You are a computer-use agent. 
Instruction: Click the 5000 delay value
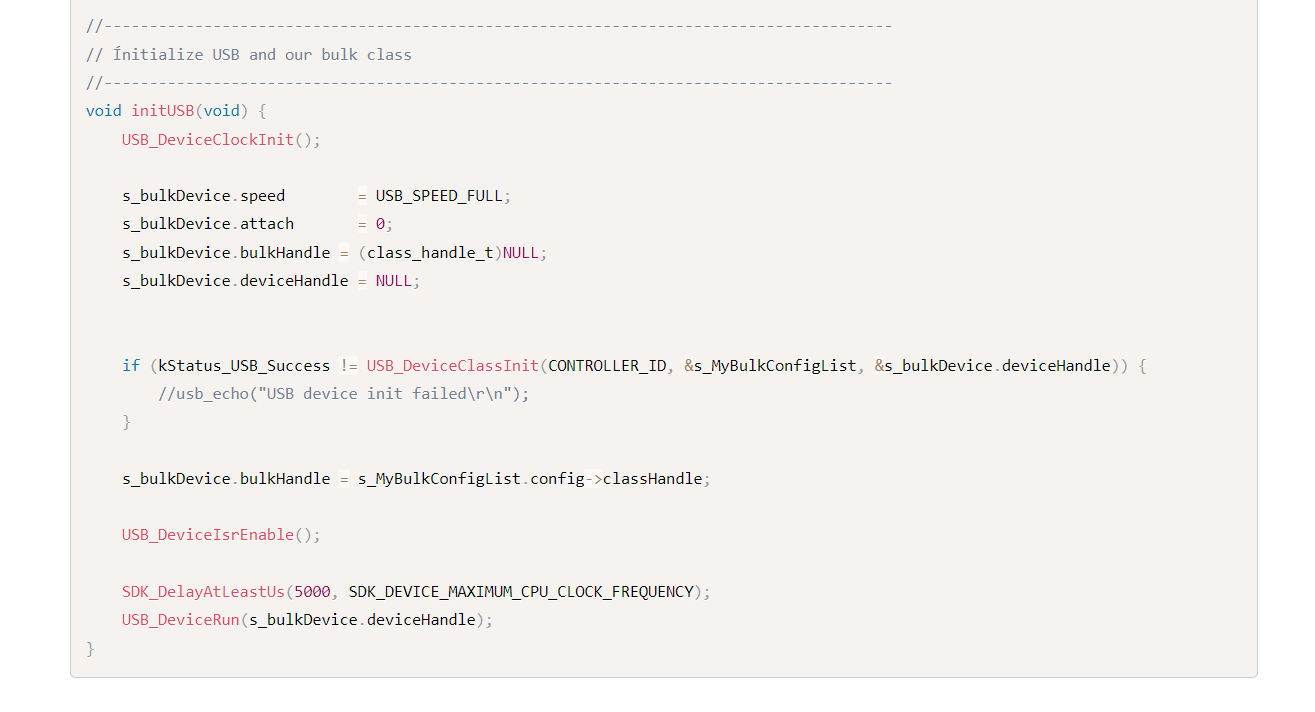312,592
